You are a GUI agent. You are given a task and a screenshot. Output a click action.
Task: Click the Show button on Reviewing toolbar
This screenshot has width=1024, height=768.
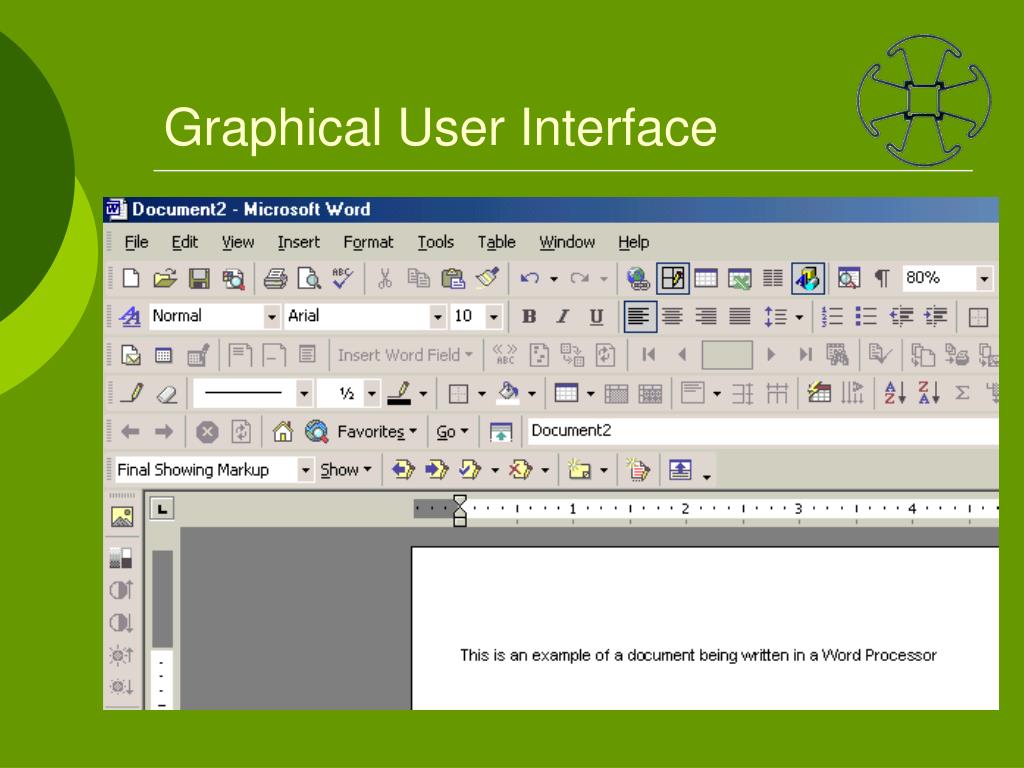click(x=345, y=470)
